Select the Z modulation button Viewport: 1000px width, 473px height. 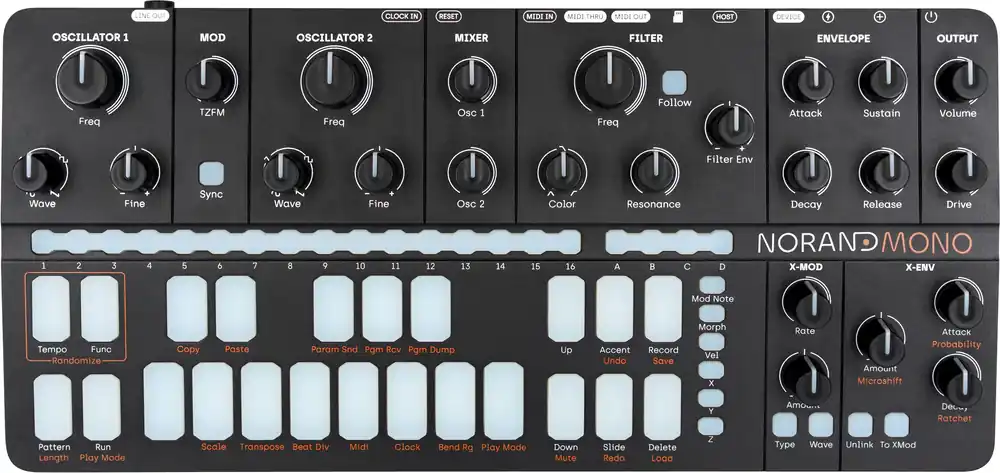pyautogui.click(x=711, y=426)
